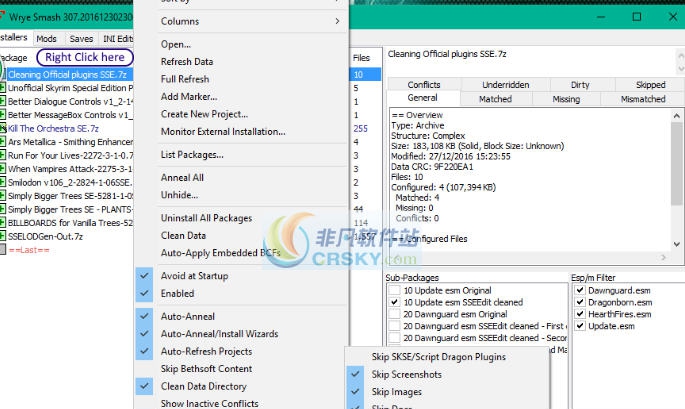
Task: Choose Add Marker... menu item
Action: (241, 97)
